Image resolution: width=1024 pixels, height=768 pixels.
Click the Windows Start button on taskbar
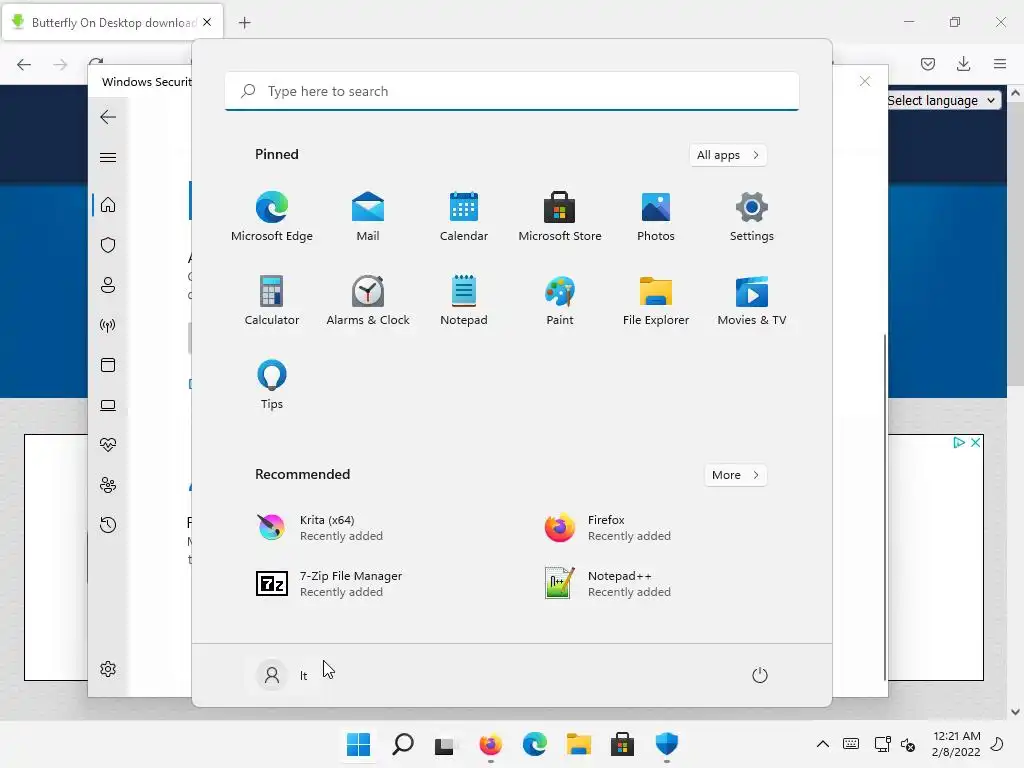pos(359,744)
